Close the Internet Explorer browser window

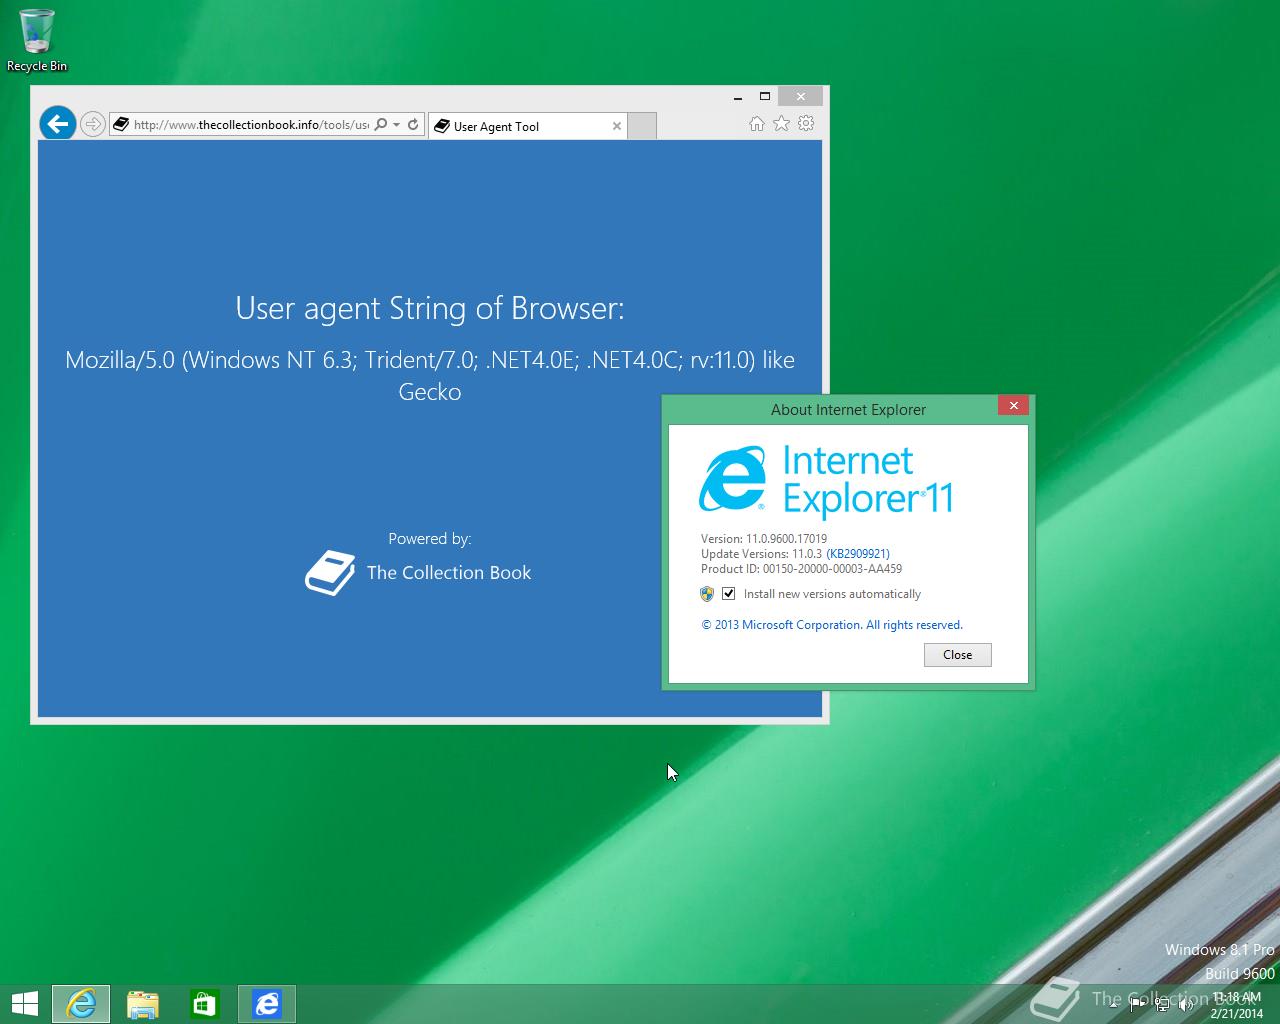point(801,96)
